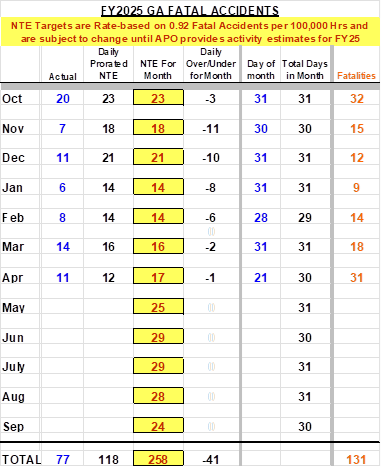This screenshot has height=467, width=381.
Task: Select the Day of month header
Action: pos(261,70)
